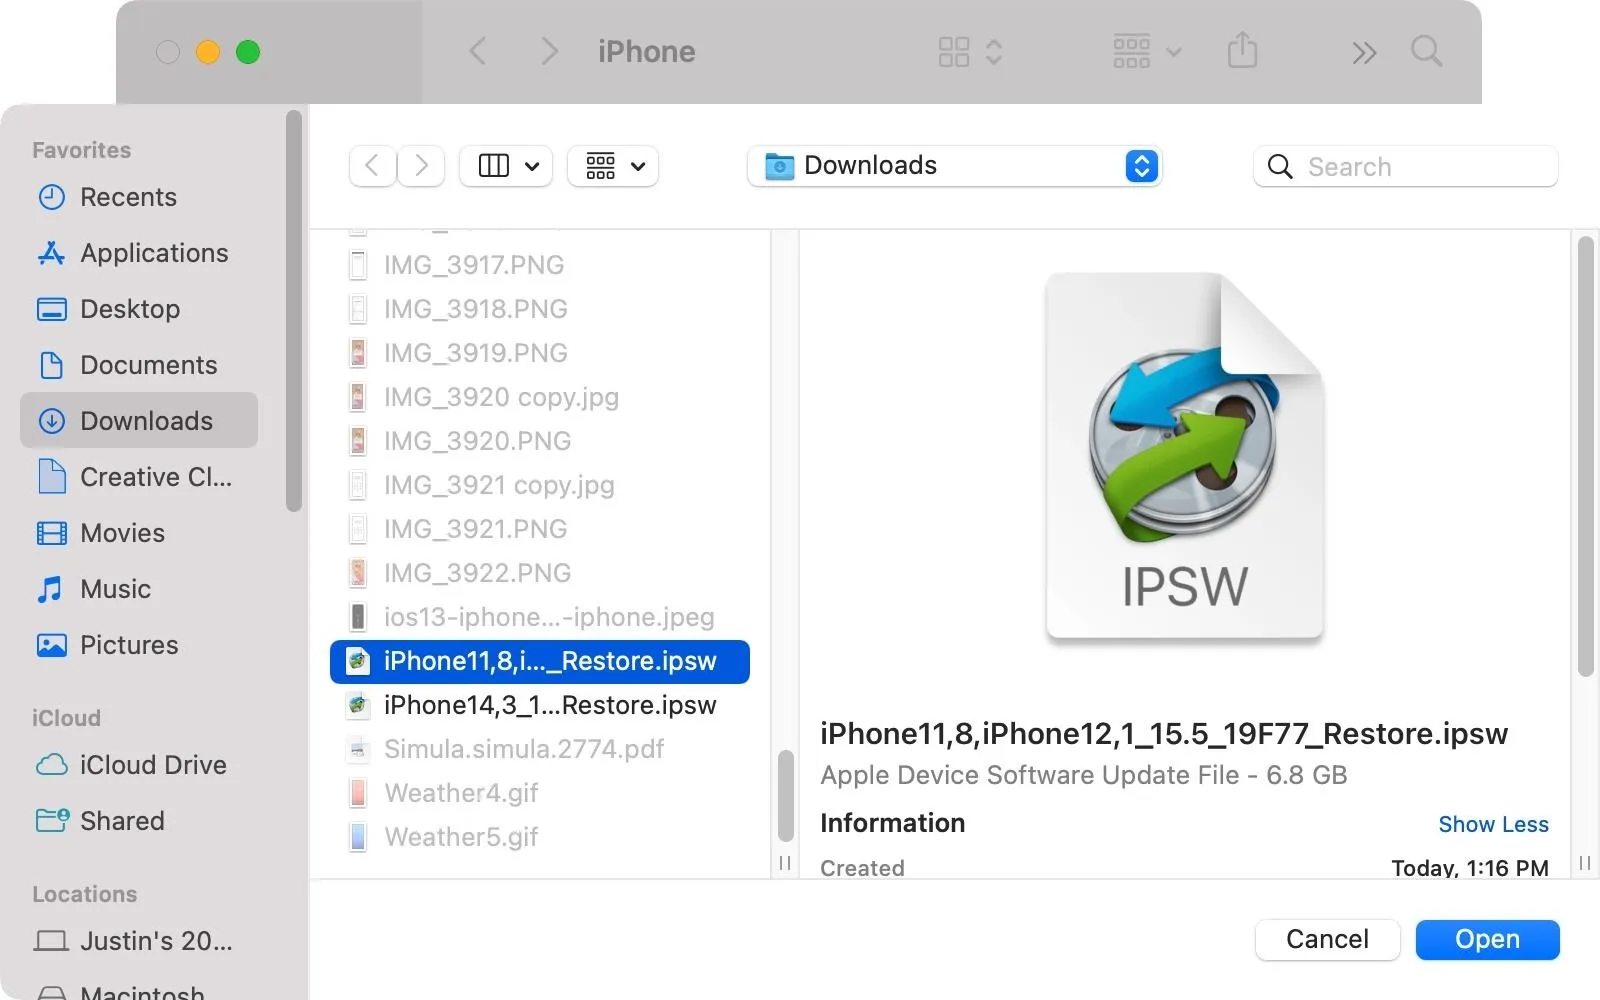The image size is (1600, 1000).
Task: Select iPhone11,8,i..._Restore.ipsw file row
Action: (x=540, y=661)
